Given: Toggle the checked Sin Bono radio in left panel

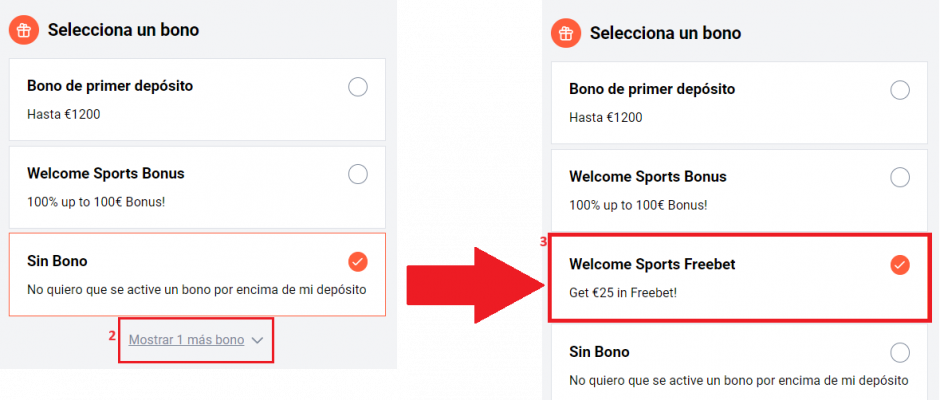Looking at the screenshot, I should tap(358, 262).
